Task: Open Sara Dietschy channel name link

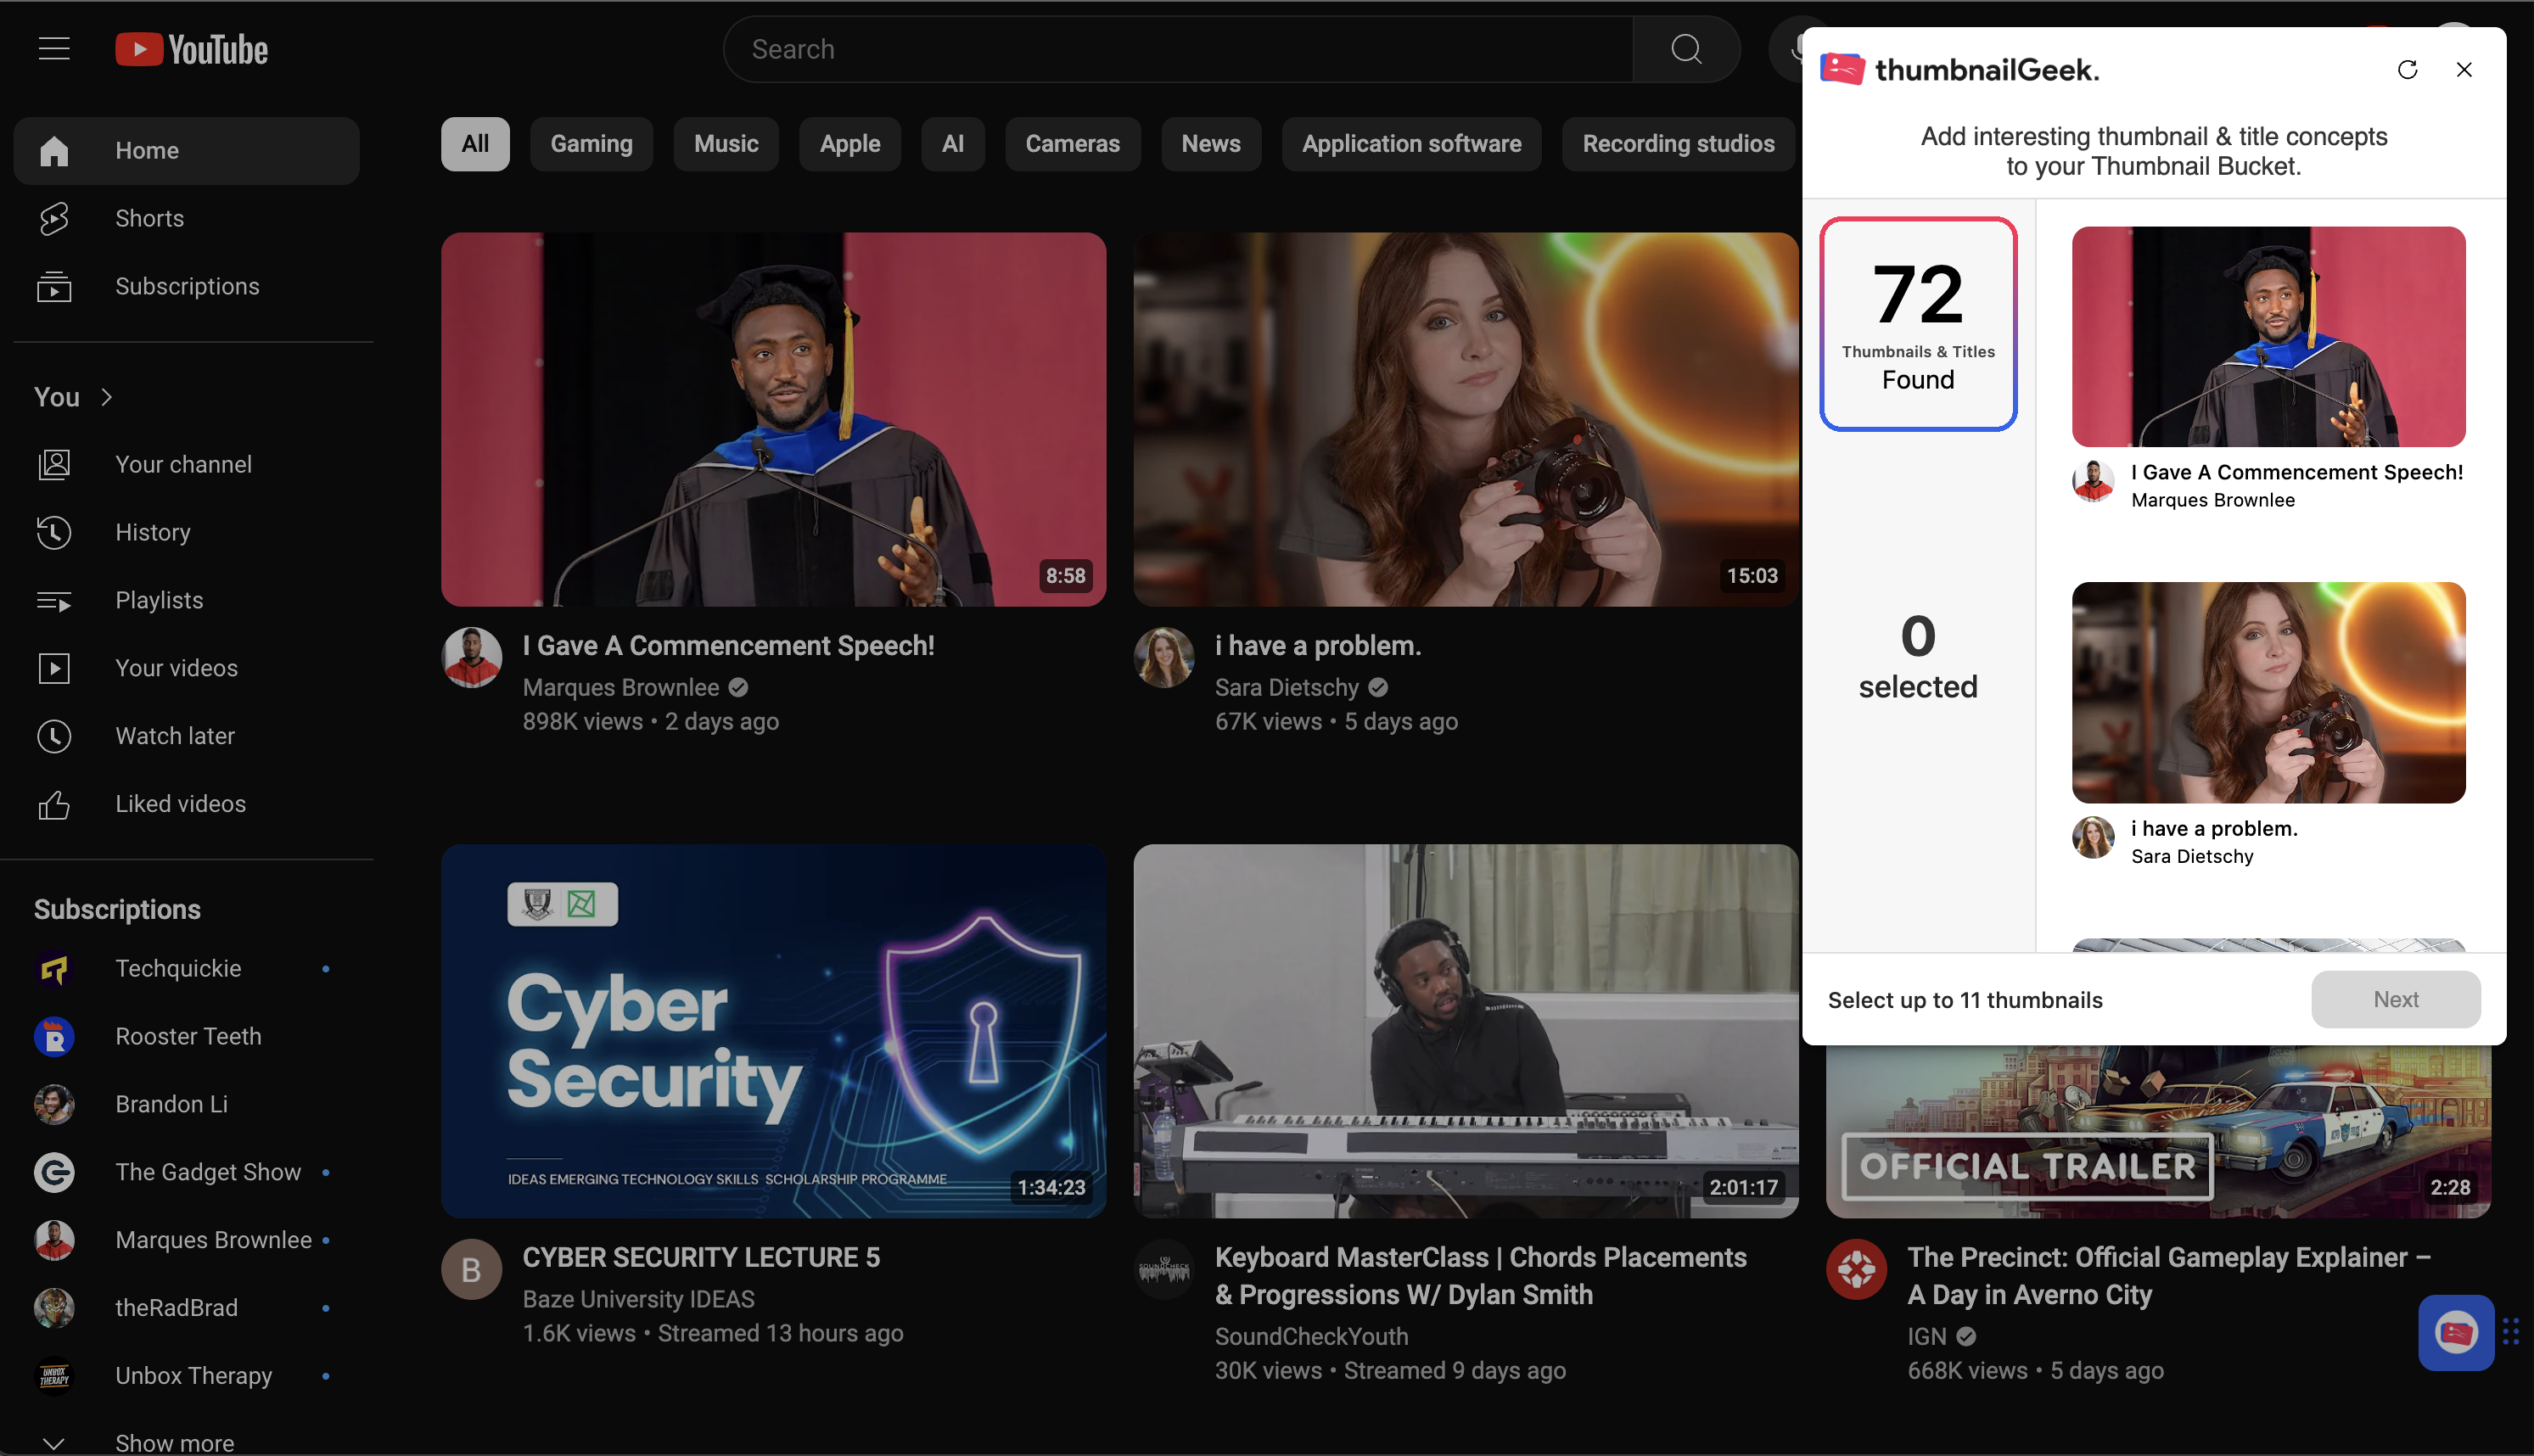Action: coord(1286,688)
